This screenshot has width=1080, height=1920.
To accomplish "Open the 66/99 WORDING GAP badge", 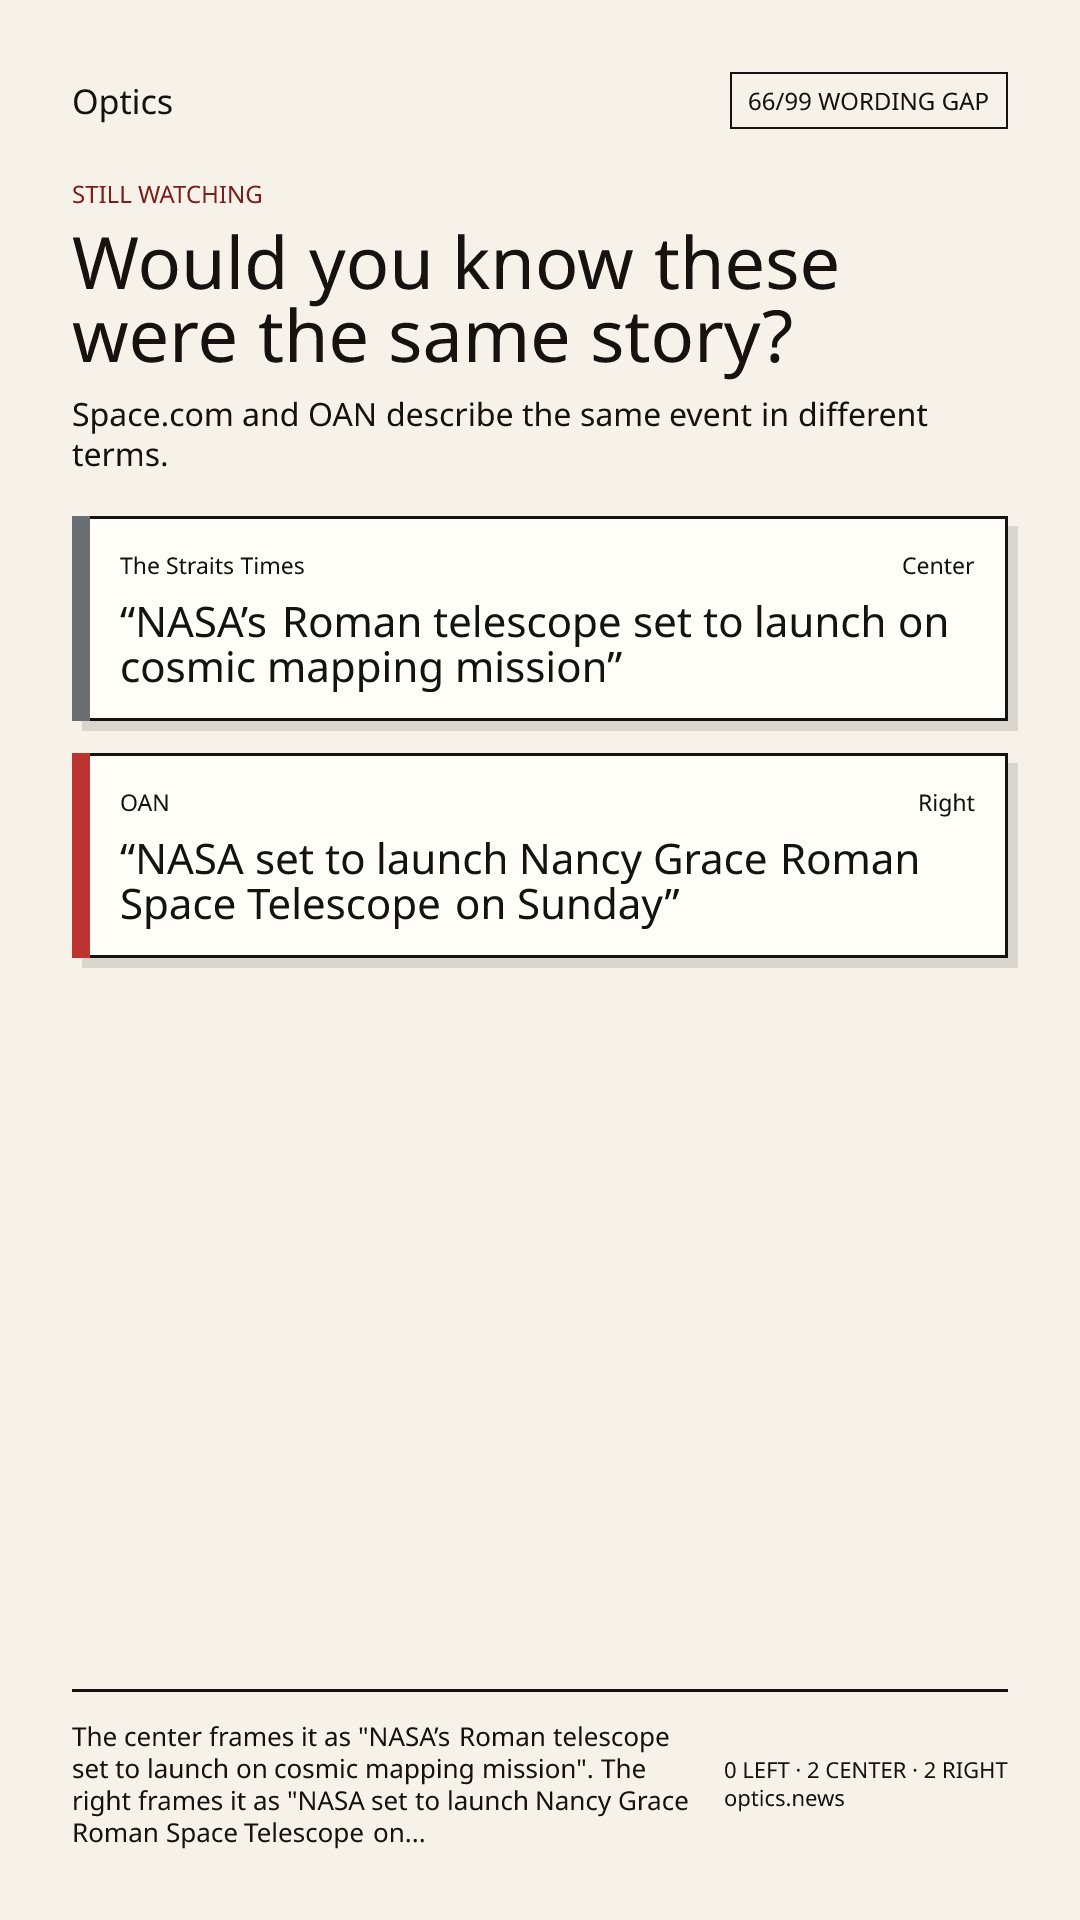I will tap(868, 101).
